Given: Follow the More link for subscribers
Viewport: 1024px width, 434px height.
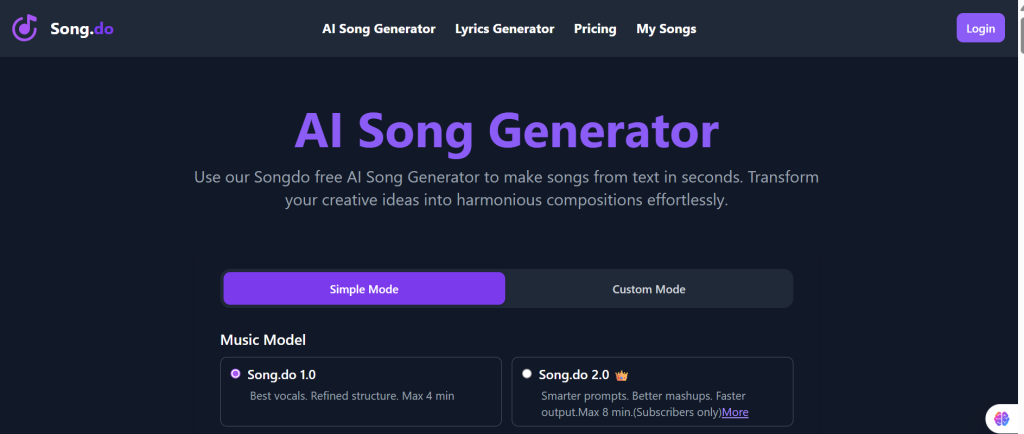Looking at the screenshot, I should [x=735, y=412].
